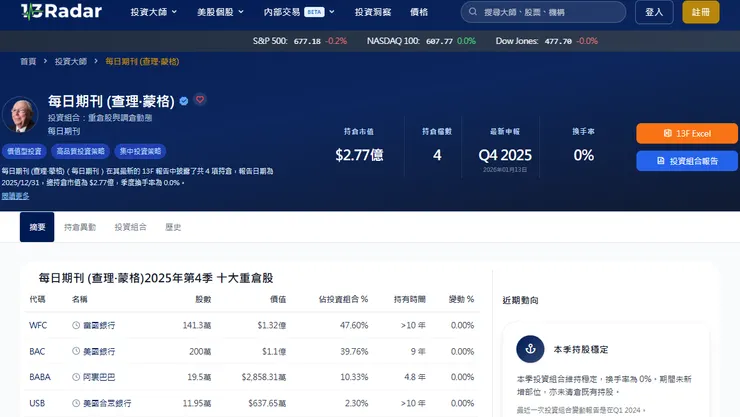
Task: Open the USB ticker link
Action: pyautogui.click(x=37, y=403)
